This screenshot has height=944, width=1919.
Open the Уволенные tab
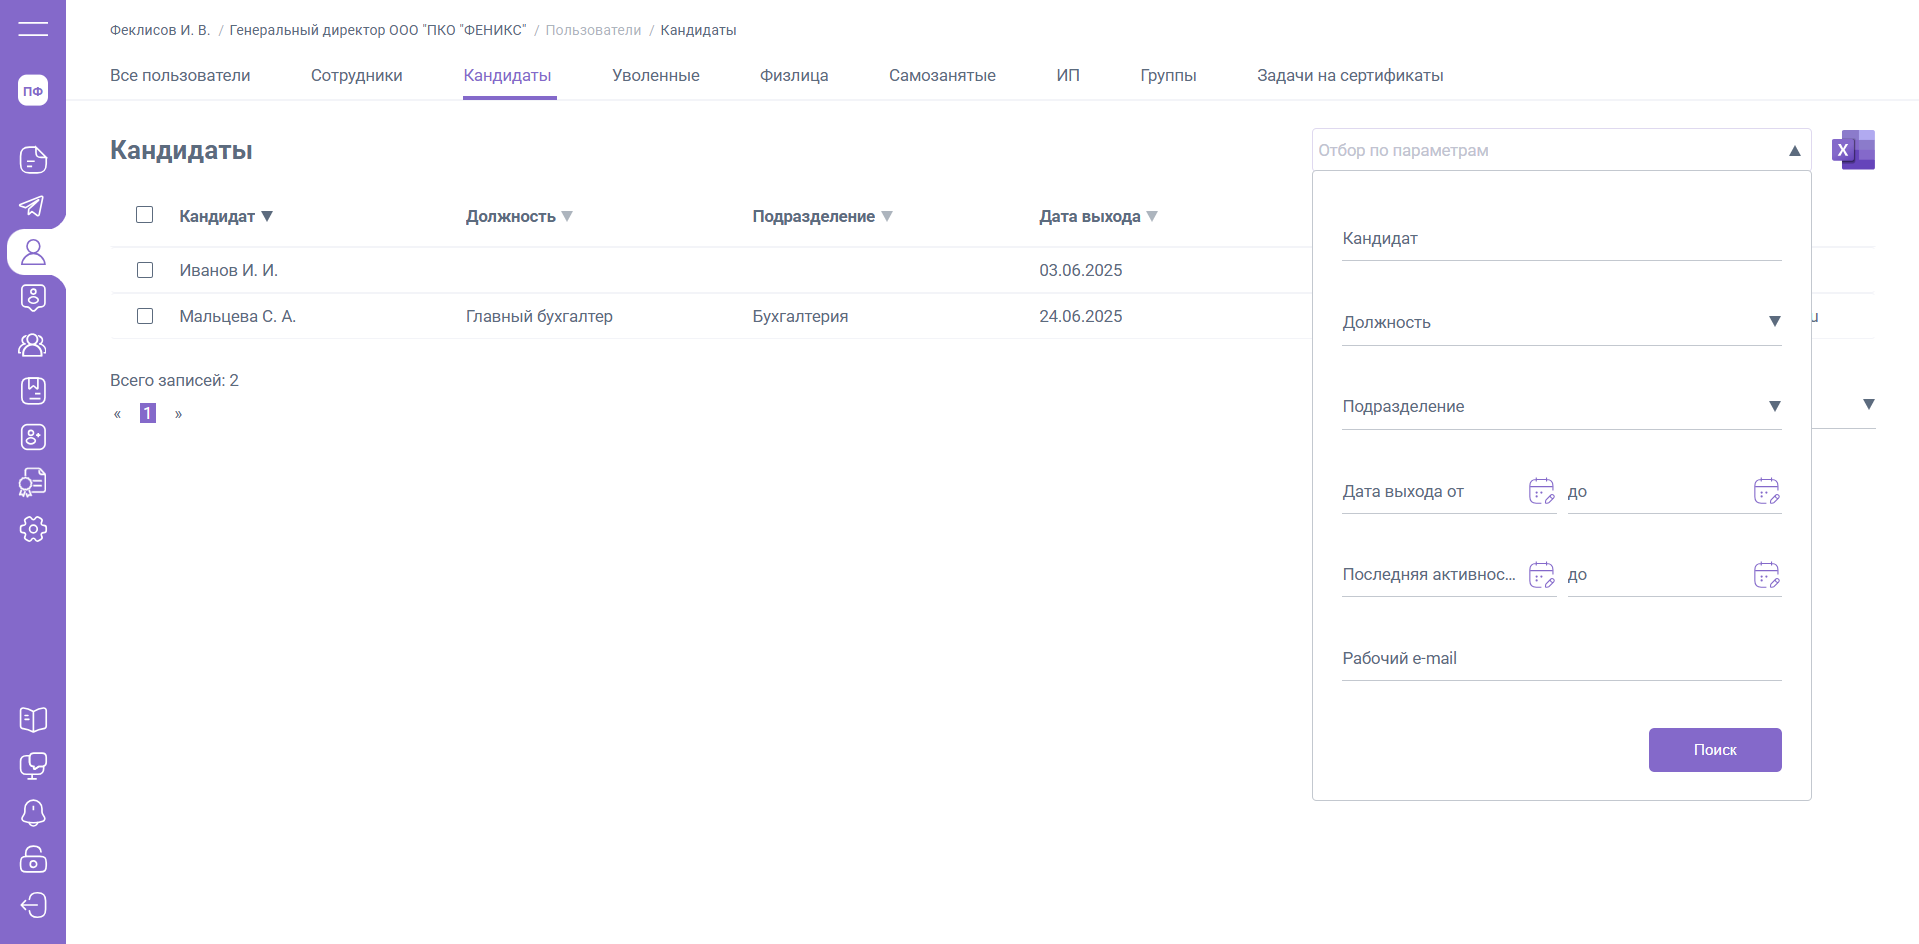(655, 76)
